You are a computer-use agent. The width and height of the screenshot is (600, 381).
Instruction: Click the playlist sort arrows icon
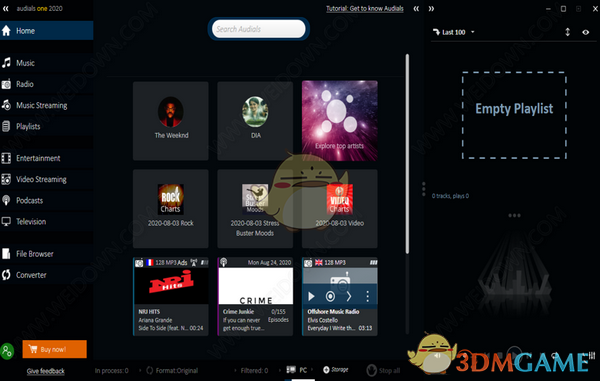[567, 32]
